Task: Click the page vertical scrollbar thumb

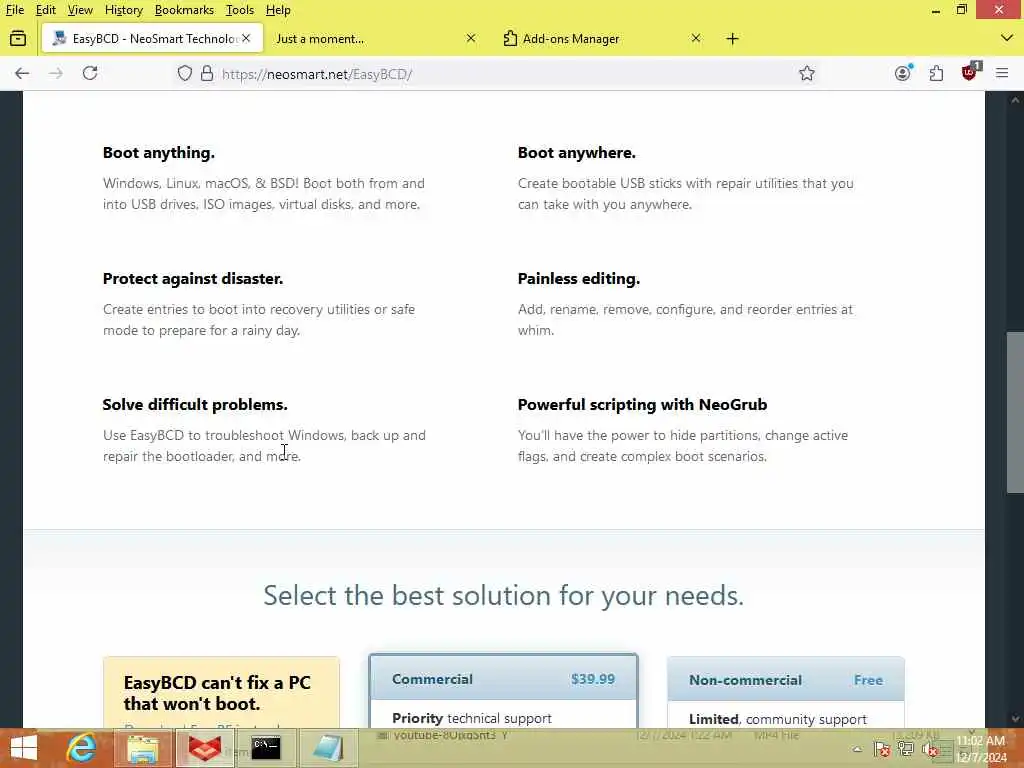Action: click(x=1015, y=411)
